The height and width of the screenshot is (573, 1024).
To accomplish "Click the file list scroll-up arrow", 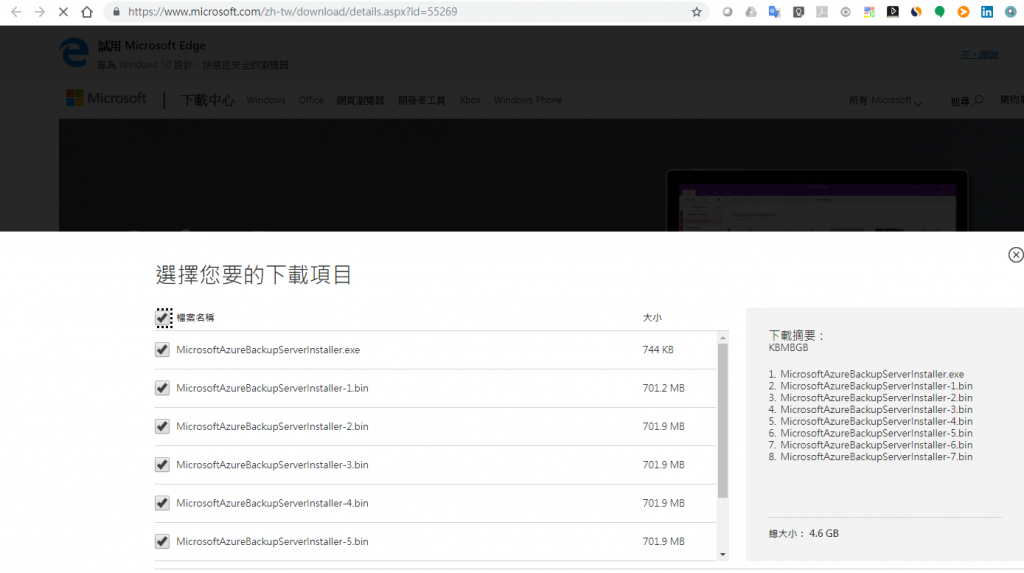I will 722,338.
